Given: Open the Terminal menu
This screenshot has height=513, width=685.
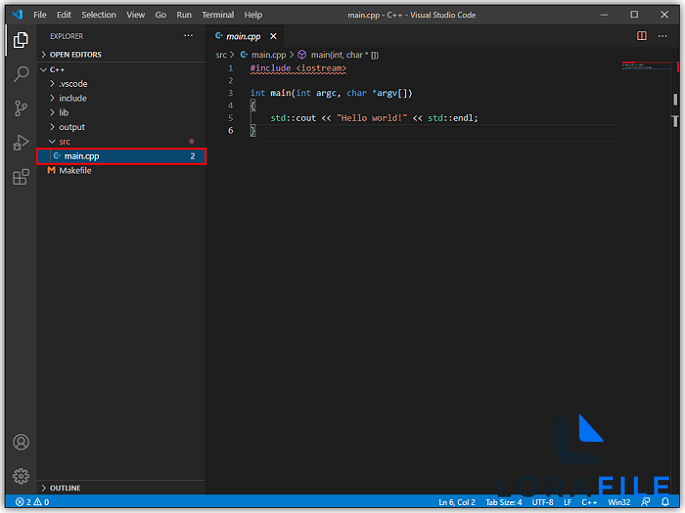Looking at the screenshot, I should [218, 15].
